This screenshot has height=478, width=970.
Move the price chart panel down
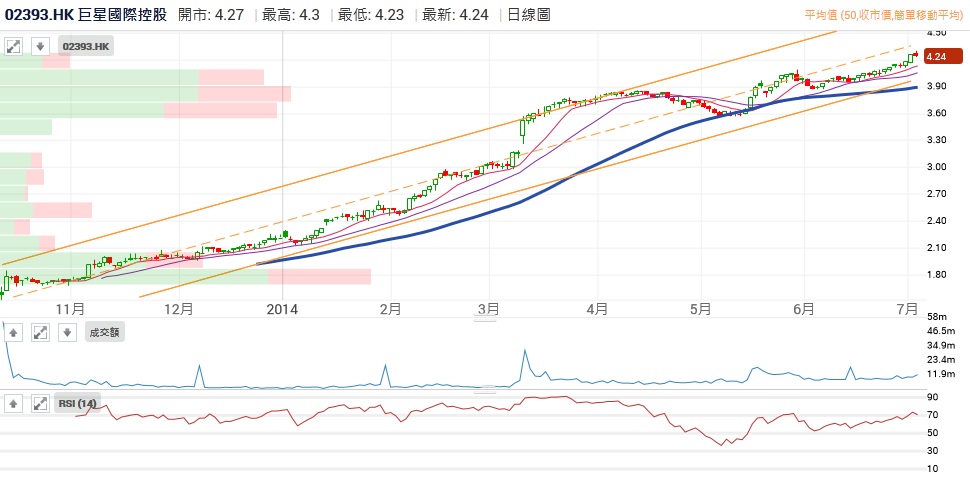pyautogui.click(x=39, y=46)
